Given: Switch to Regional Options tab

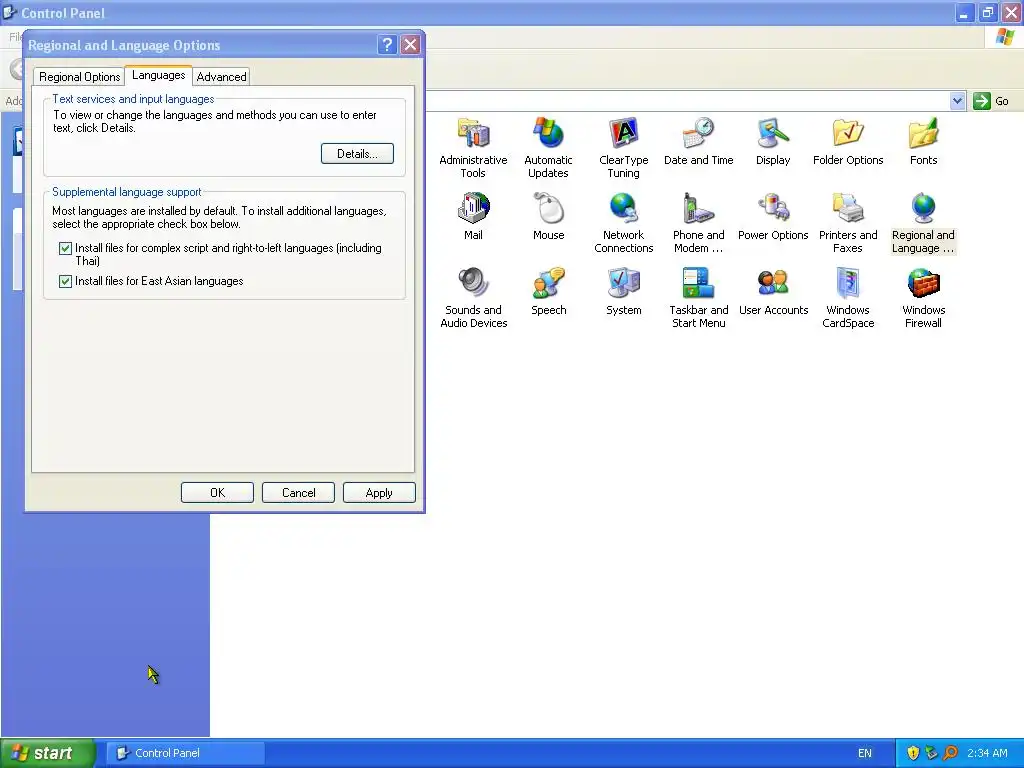Looking at the screenshot, I should coord(79,76).
